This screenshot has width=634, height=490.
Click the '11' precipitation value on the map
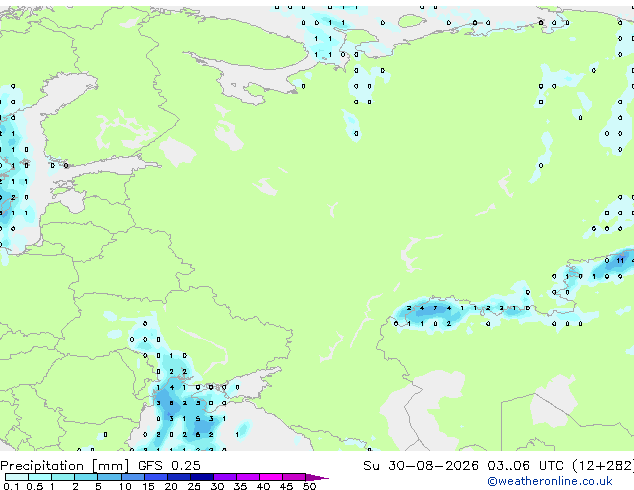coord(620,261)
